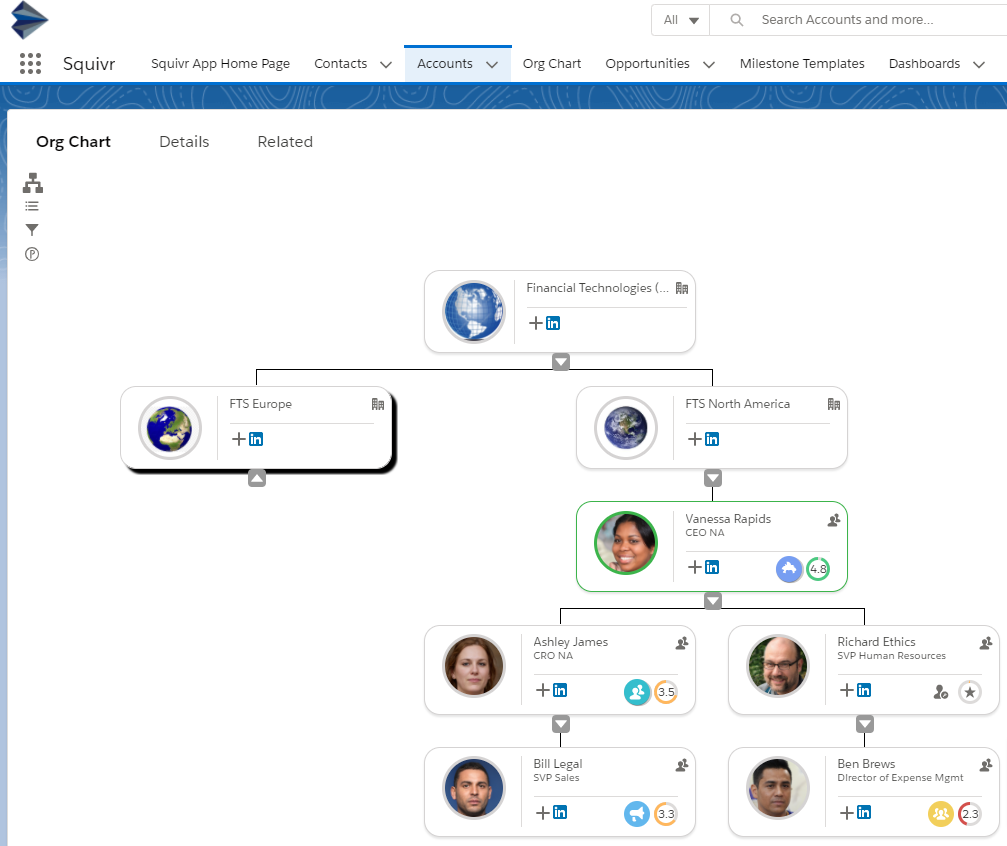Go to Milestone Templates
The height and width of the screenshot is (846, 1007).
(801, 63)
